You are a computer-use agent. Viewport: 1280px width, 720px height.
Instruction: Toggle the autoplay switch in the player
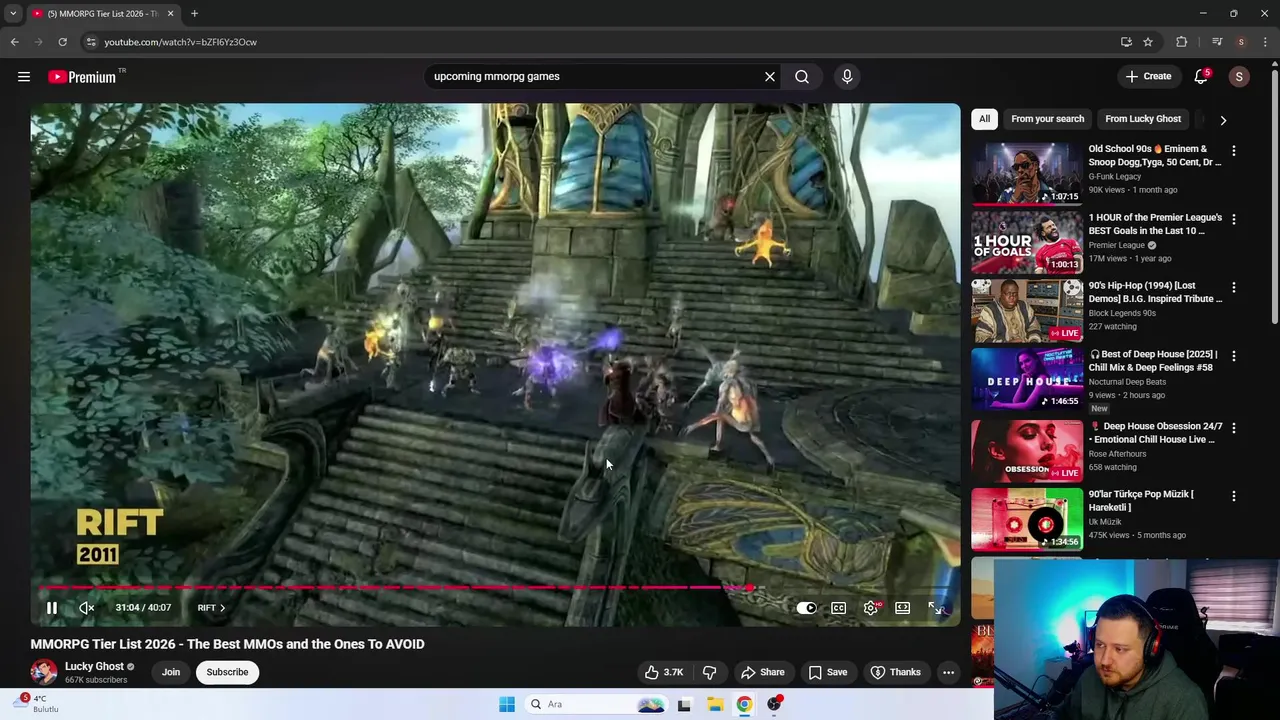(x=806, y=608)
